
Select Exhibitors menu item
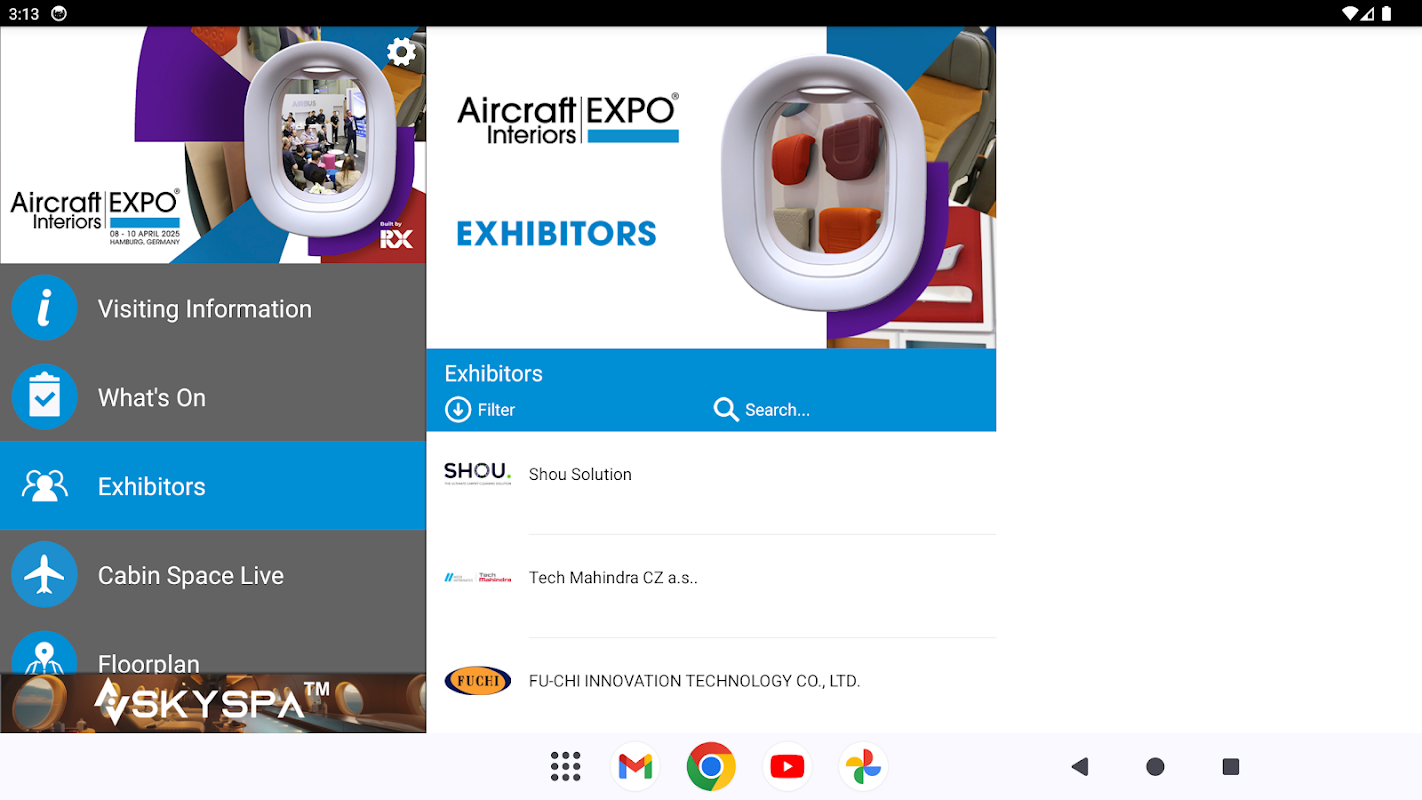click(213, 486)
